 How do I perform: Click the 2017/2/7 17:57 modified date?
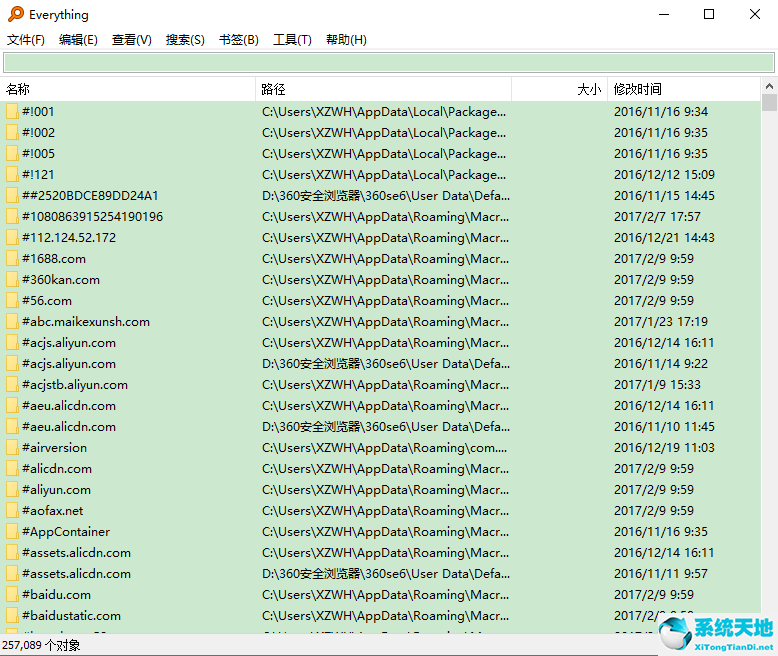tap(657, 217)
